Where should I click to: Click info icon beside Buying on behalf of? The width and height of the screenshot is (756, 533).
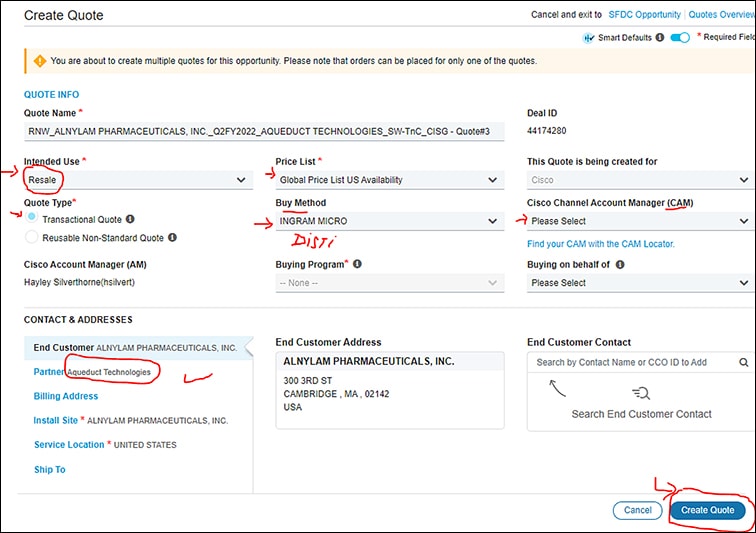(633, 264)
